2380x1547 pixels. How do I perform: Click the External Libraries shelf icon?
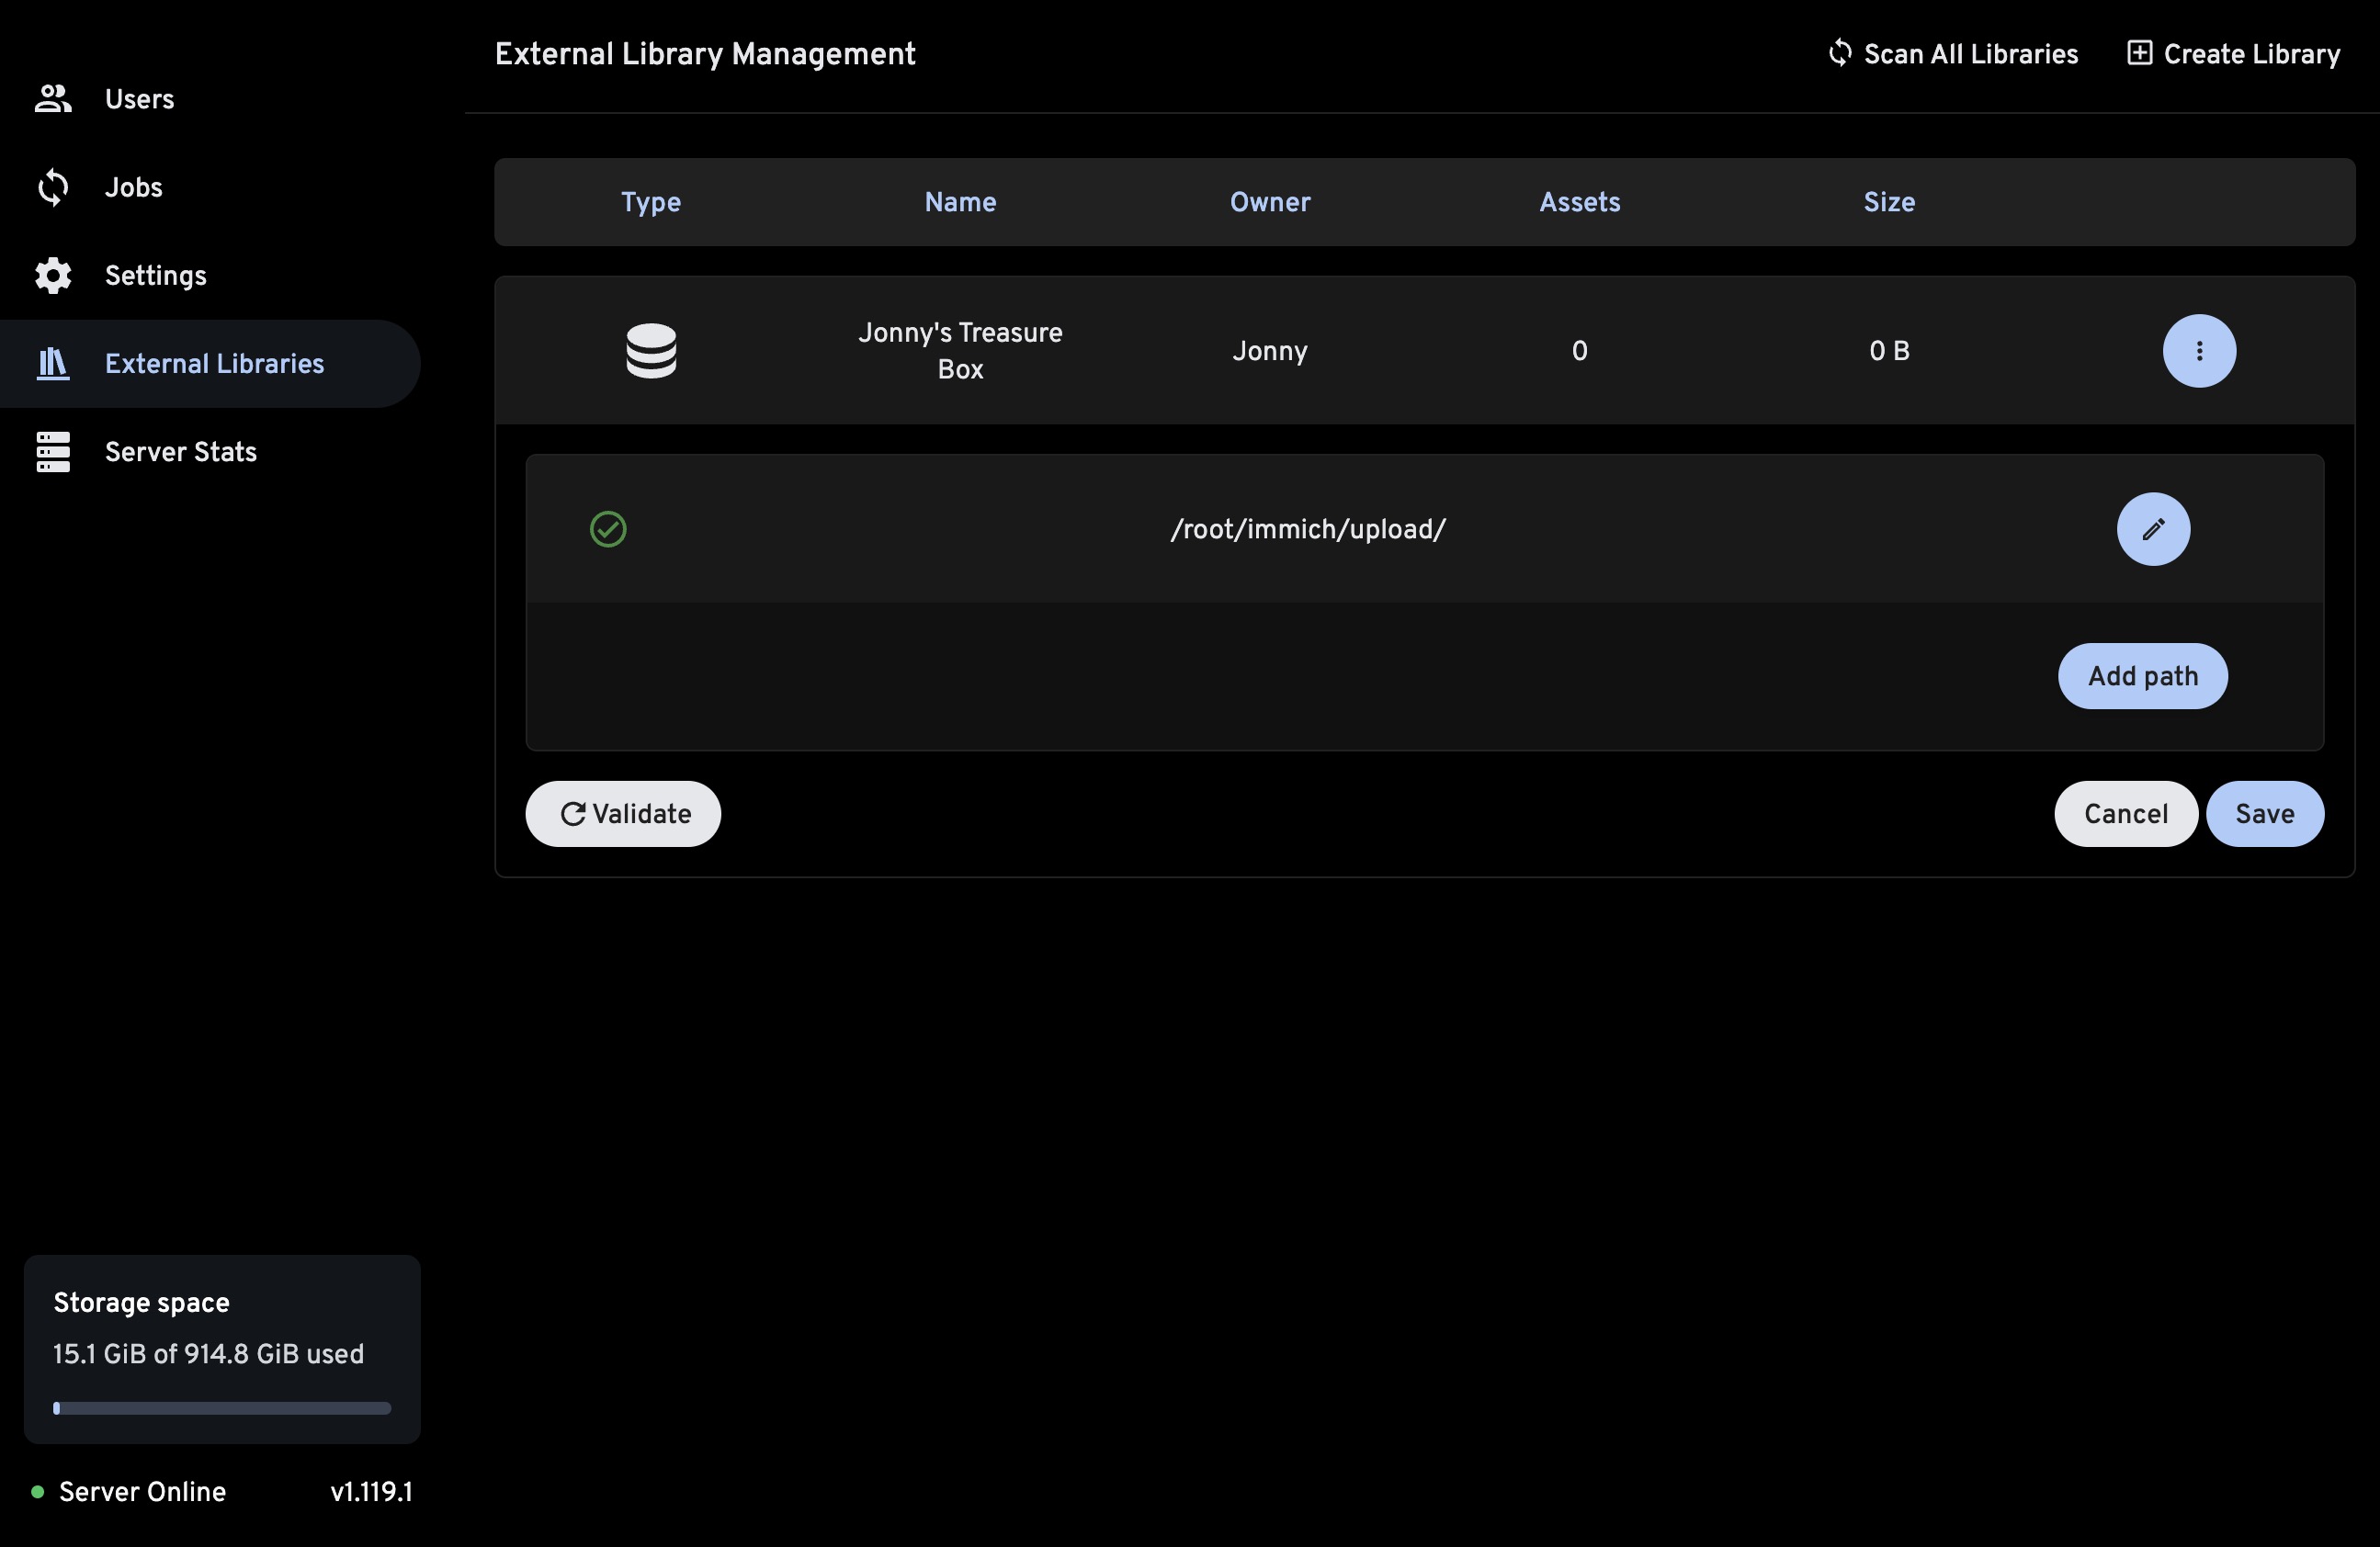coord(52,363)
